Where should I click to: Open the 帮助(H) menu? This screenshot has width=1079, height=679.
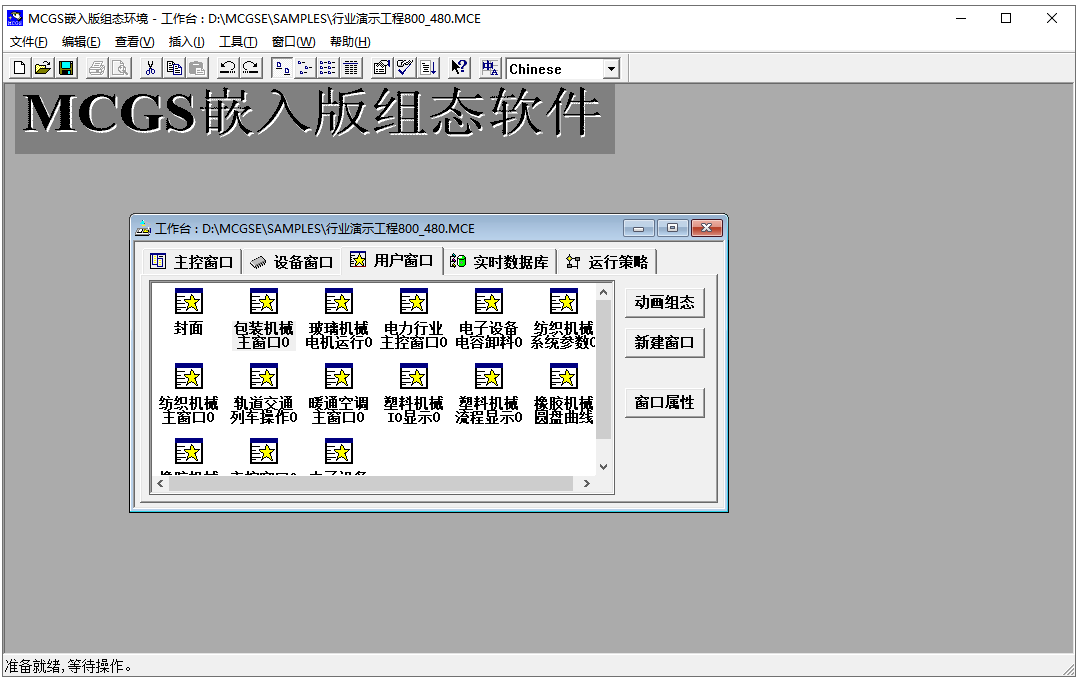point(350,42)
